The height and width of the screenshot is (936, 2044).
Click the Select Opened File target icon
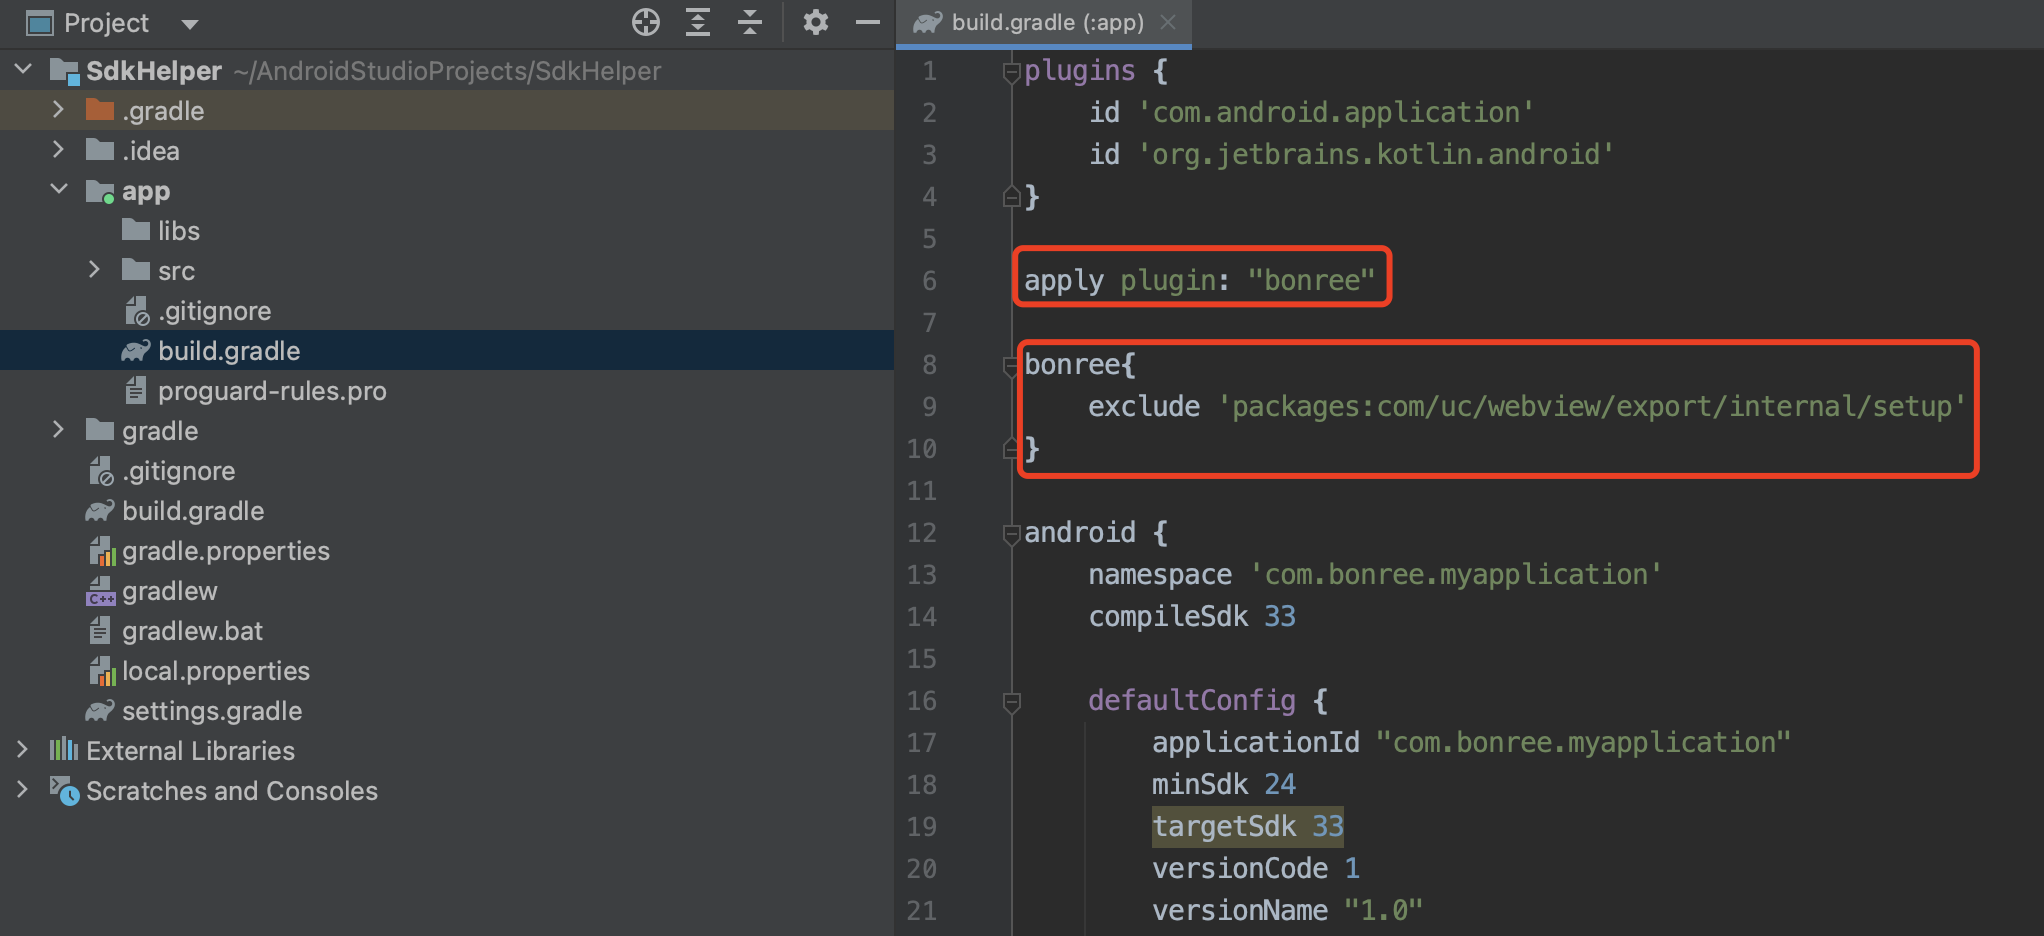(x=646, y=22)
